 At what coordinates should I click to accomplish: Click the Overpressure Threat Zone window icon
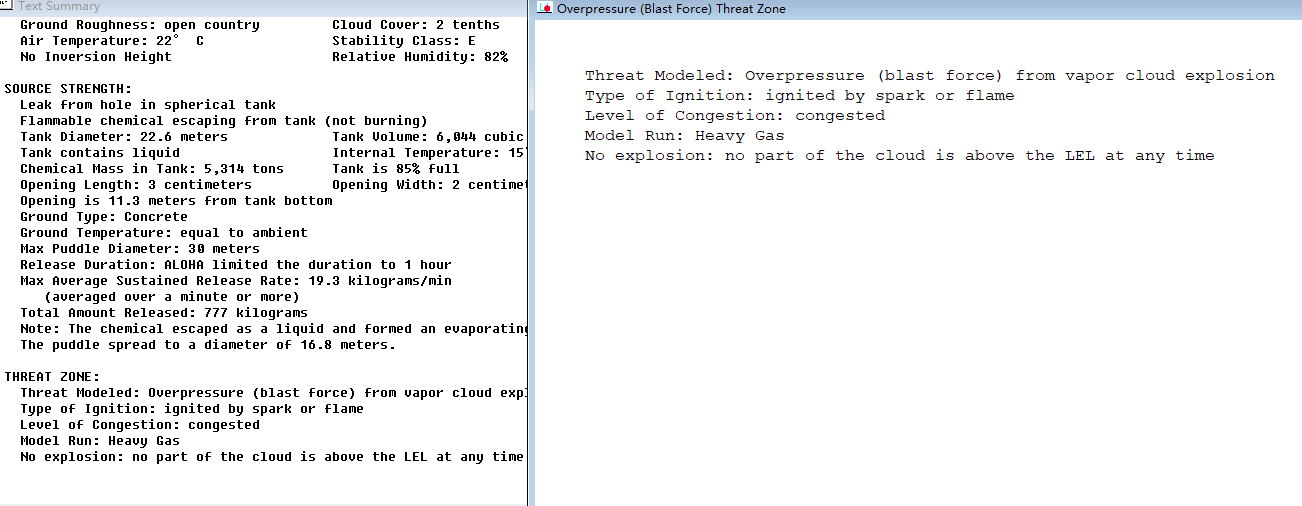pyautogui.click(x=545, y=8)
